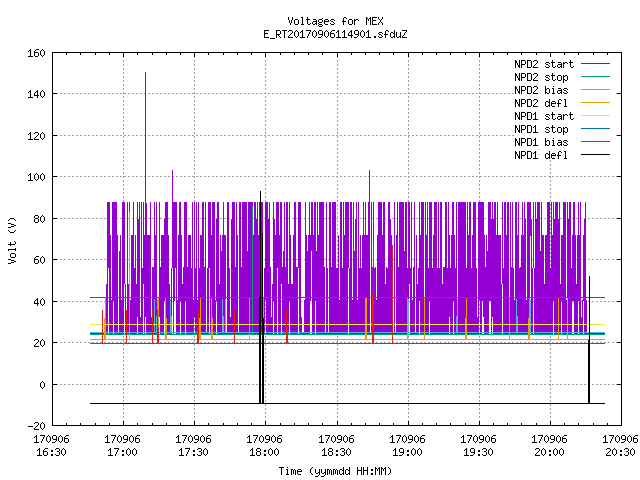Click the 18:00 x-axis time label
Viewport: 640px width, 480px height.
pyautogui.click(x=264, y=452)
